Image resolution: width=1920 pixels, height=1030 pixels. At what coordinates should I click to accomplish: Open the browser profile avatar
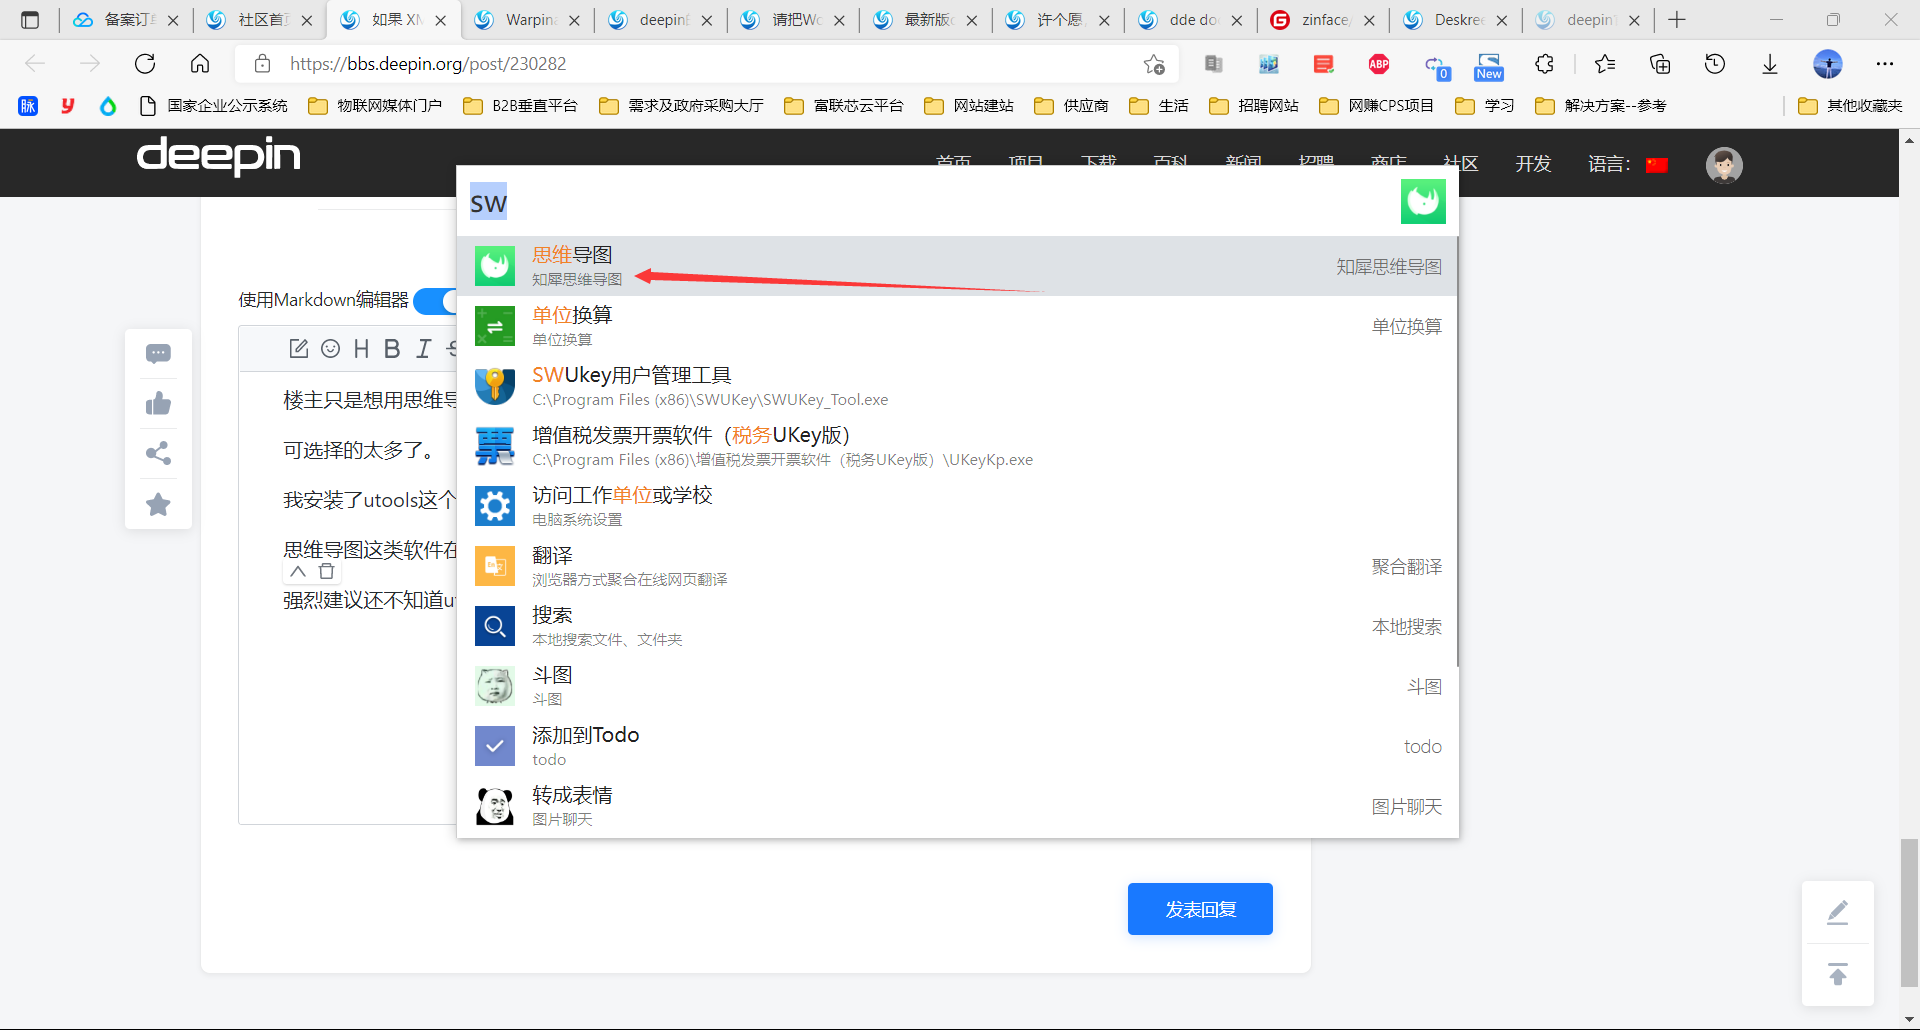1828,64
